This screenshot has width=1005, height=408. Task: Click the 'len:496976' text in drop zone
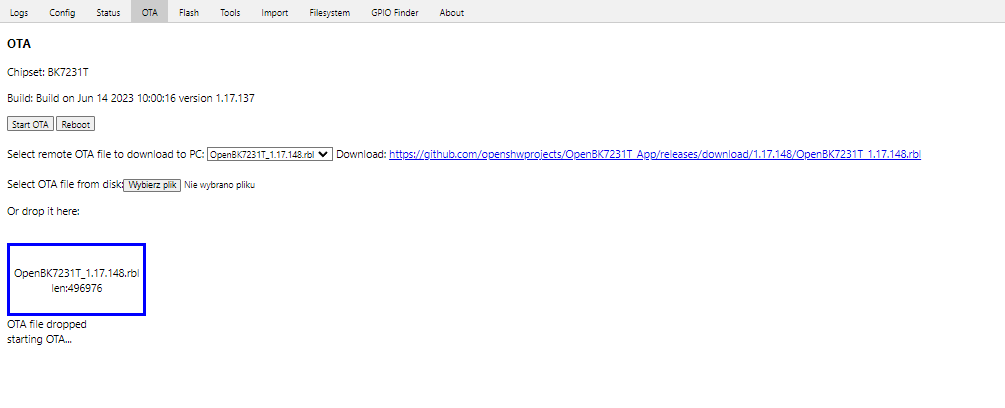pyautogui.click(x=77, y=288)
